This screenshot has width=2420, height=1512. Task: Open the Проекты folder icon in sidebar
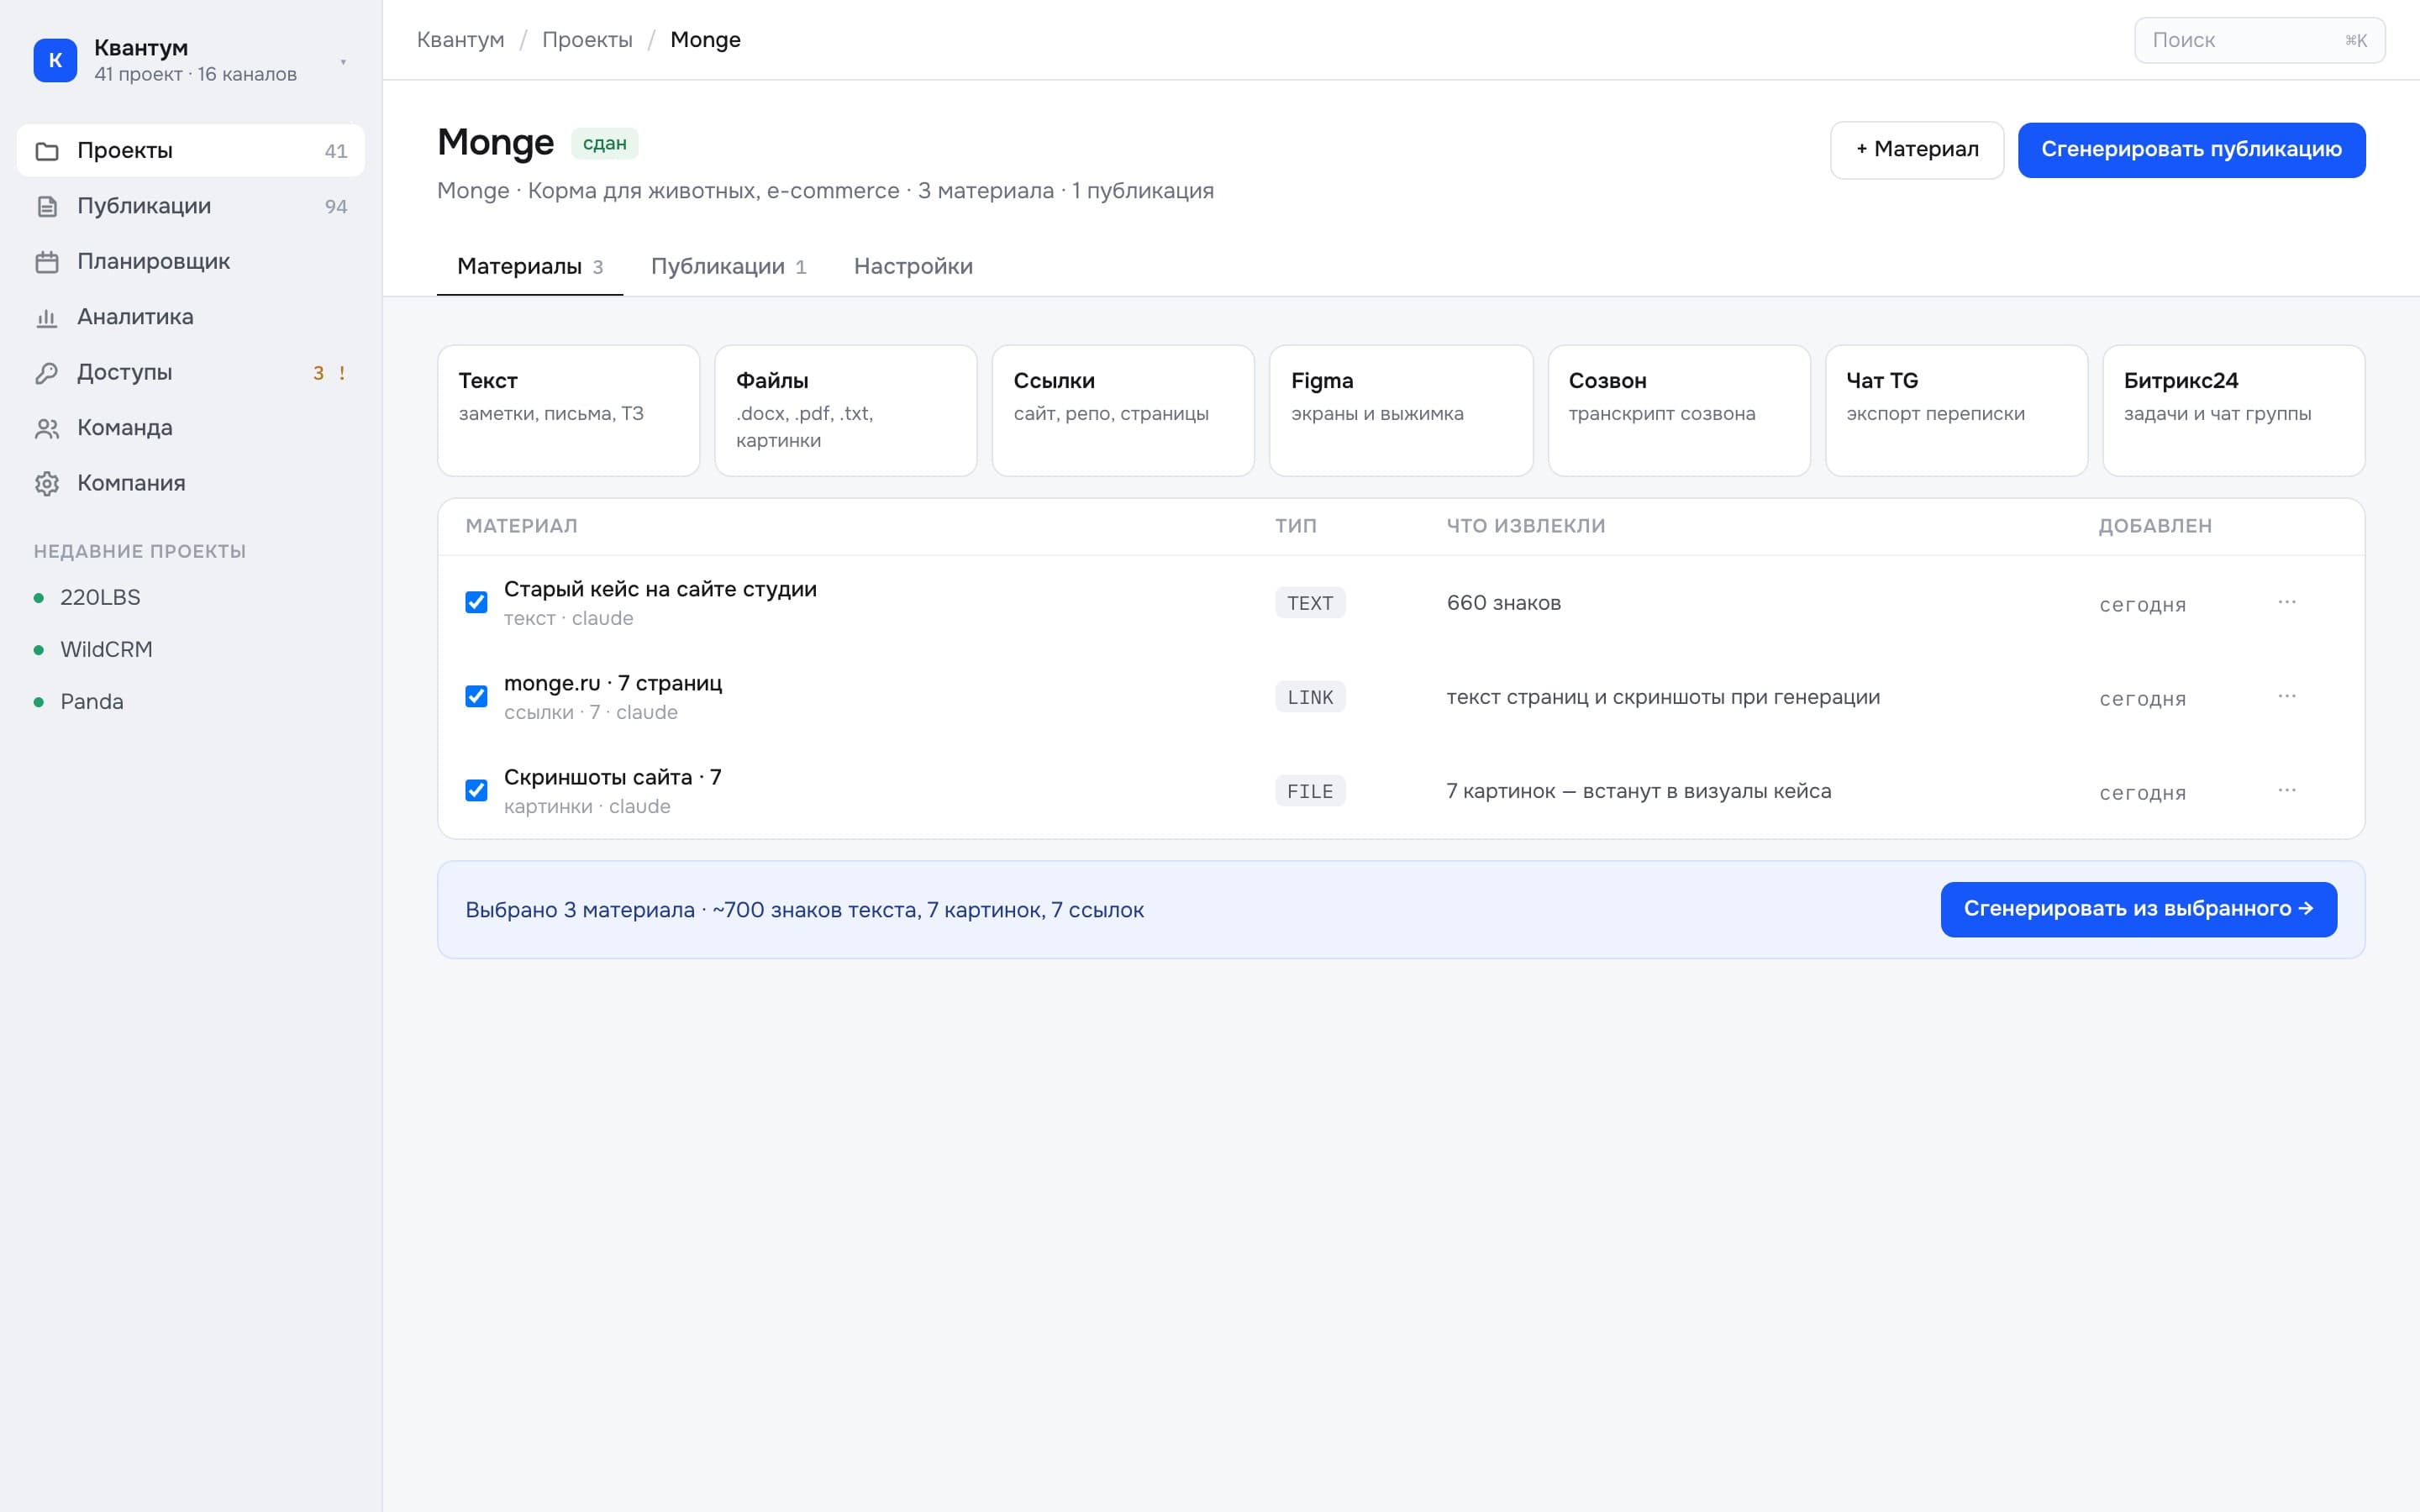(47, 151)
